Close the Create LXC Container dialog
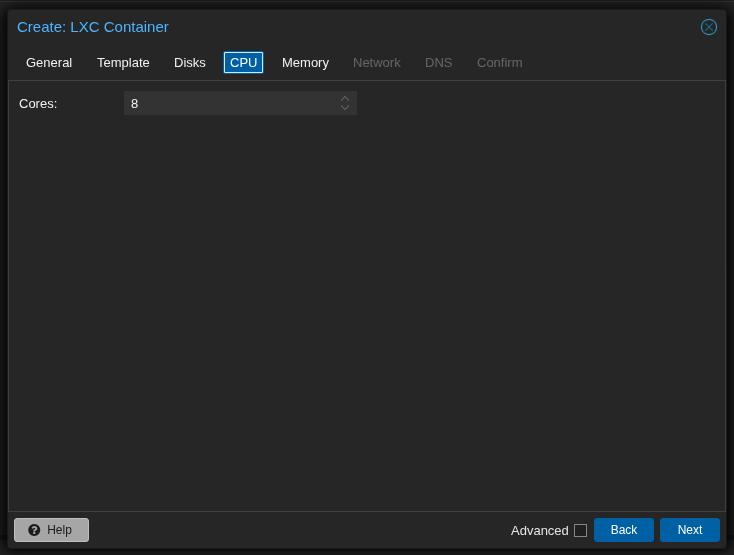Image resolution: width=734 pixels, height=555 pixels. coord(708,27)
